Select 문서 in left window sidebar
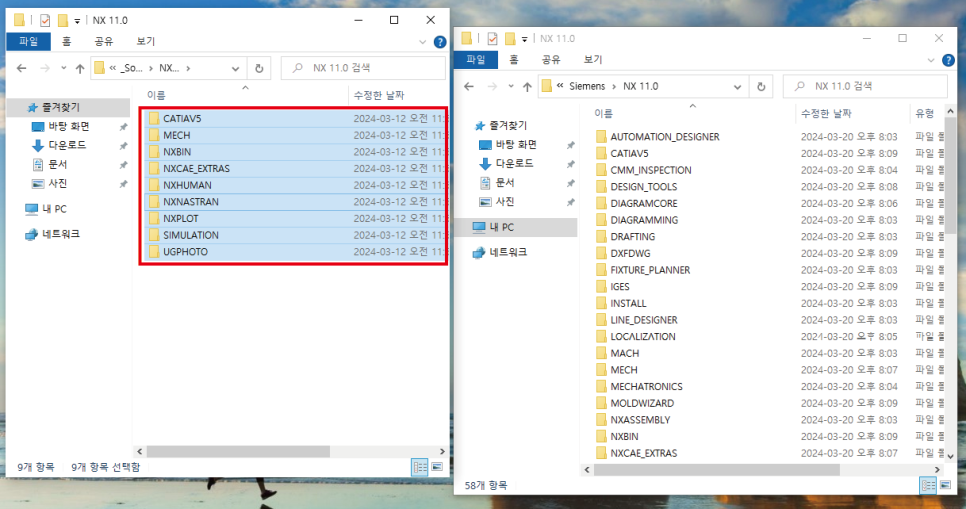This screenshot has height=509, width=966. (57, 165)
